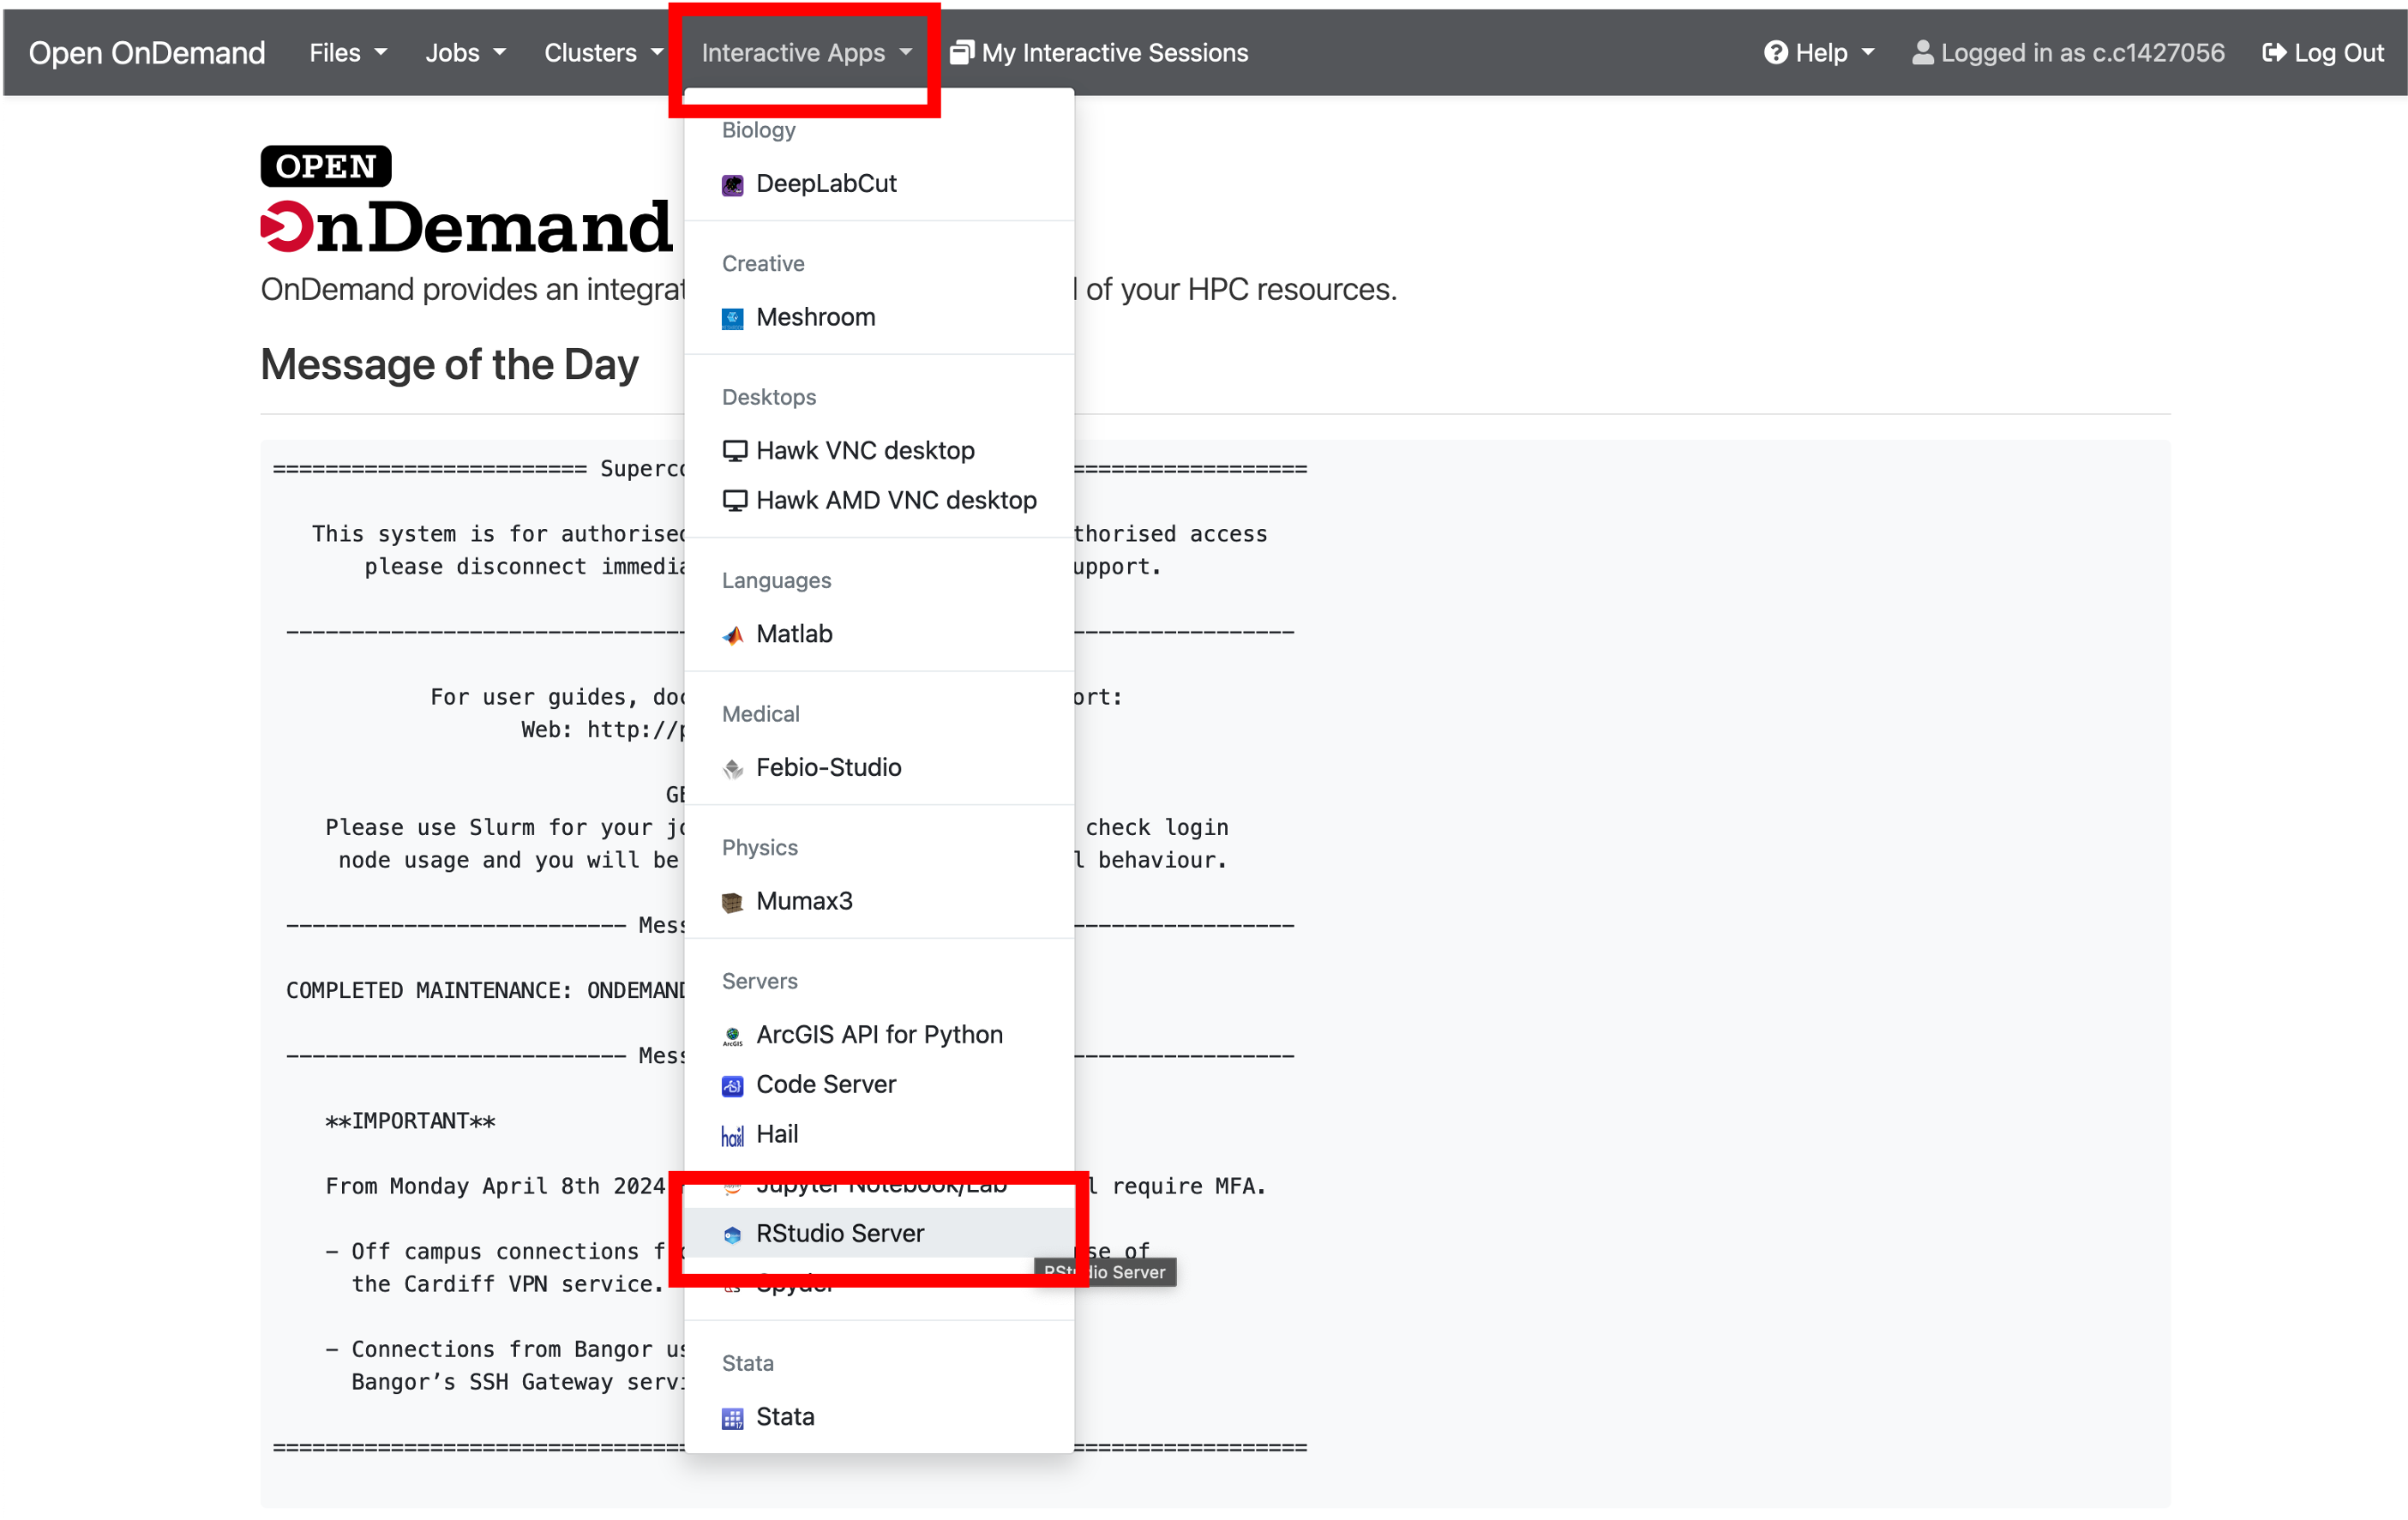The width and height of the screenshot is (2408, 1520).
Task: Click the ArcGIS API for Python icon
Action: click(x=733, y=1036)
